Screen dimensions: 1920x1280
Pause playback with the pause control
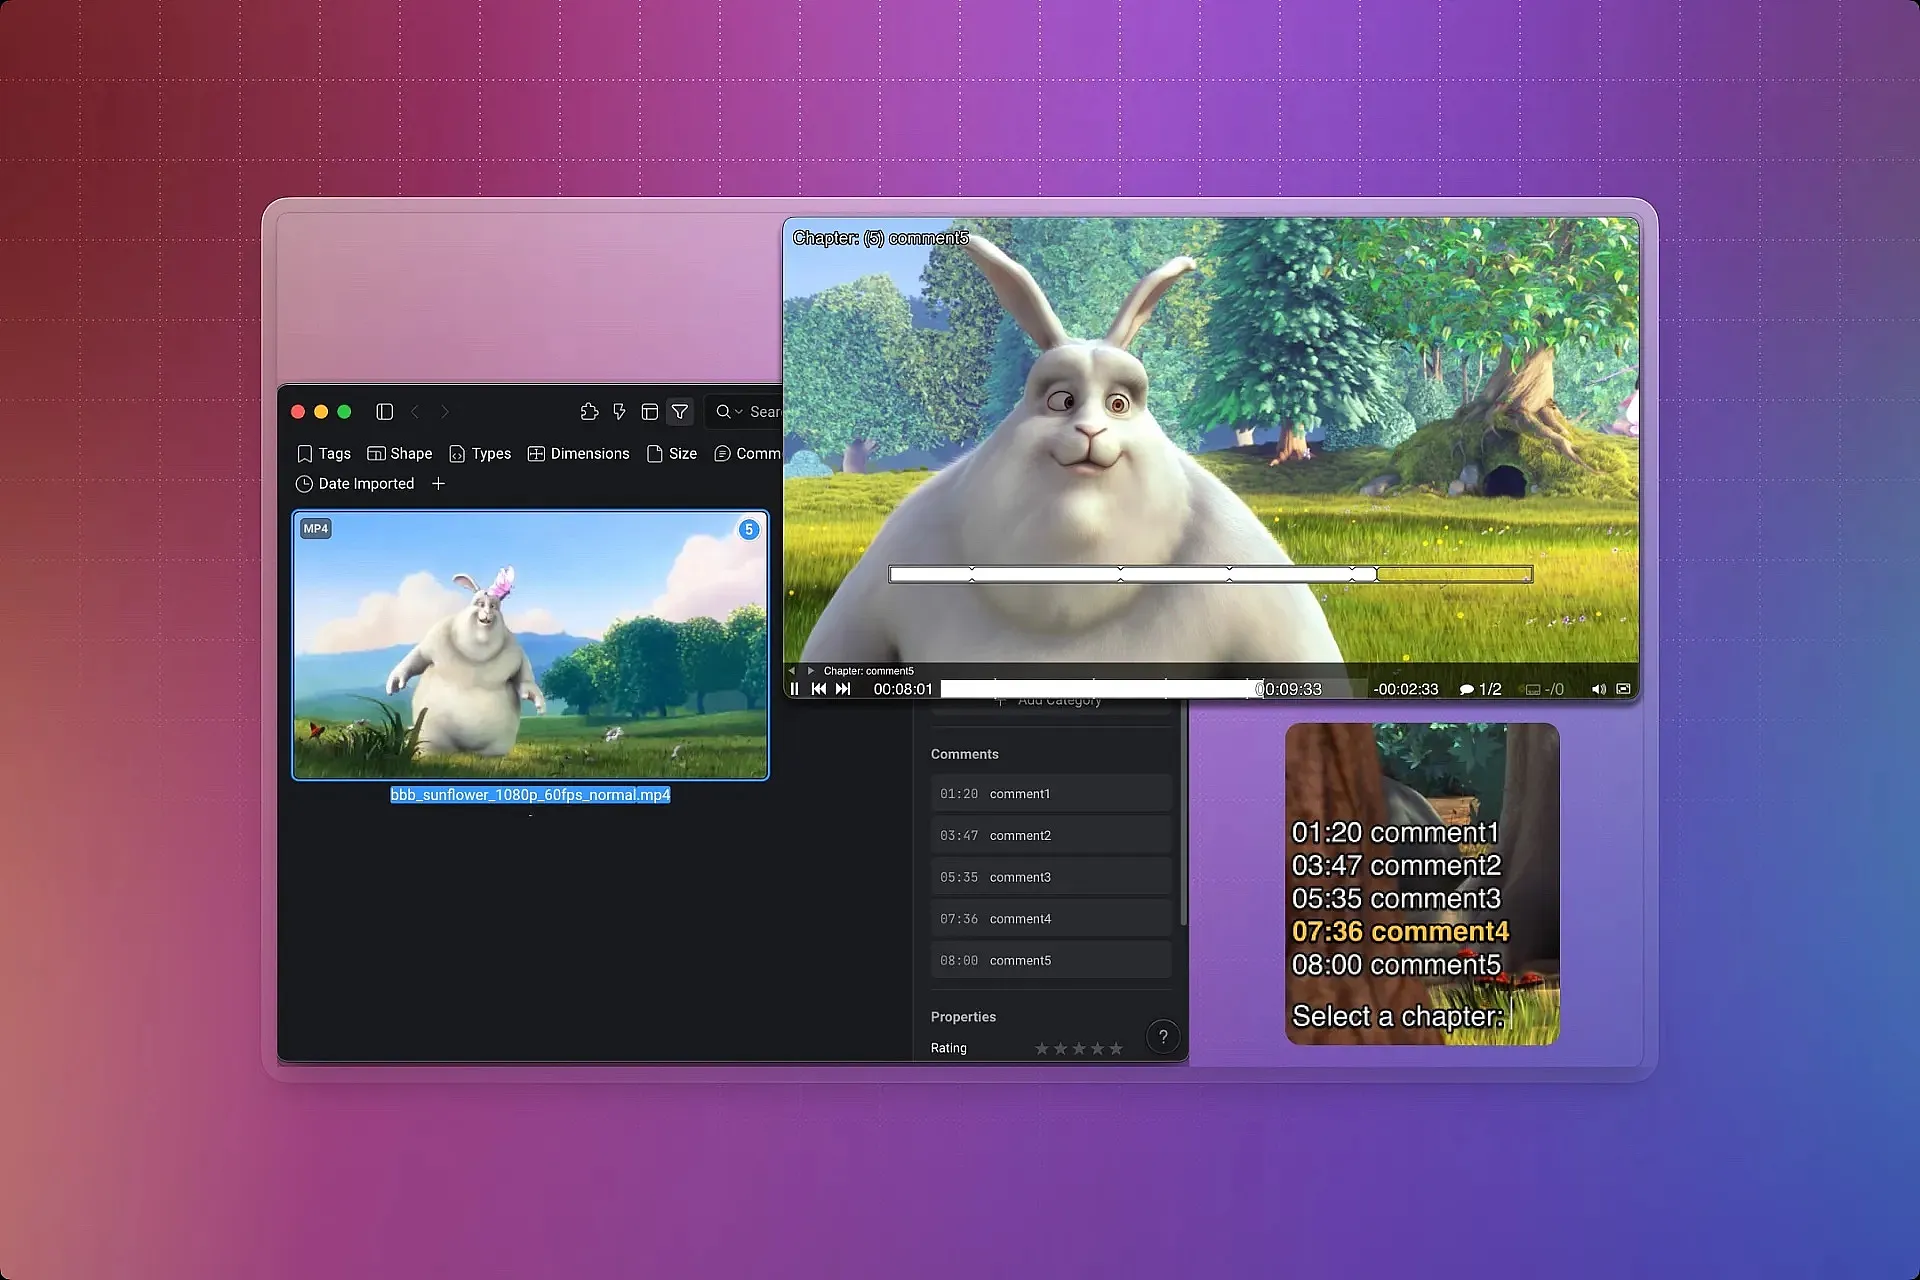794,688
